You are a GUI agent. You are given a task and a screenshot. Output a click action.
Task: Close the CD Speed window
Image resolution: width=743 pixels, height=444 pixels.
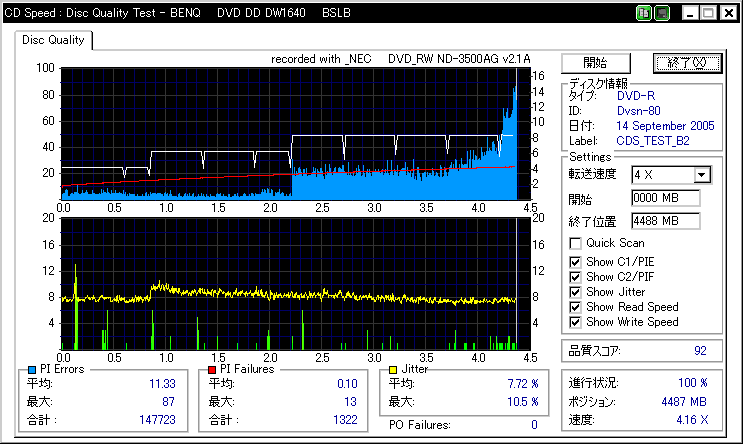(x=729, y=13)
